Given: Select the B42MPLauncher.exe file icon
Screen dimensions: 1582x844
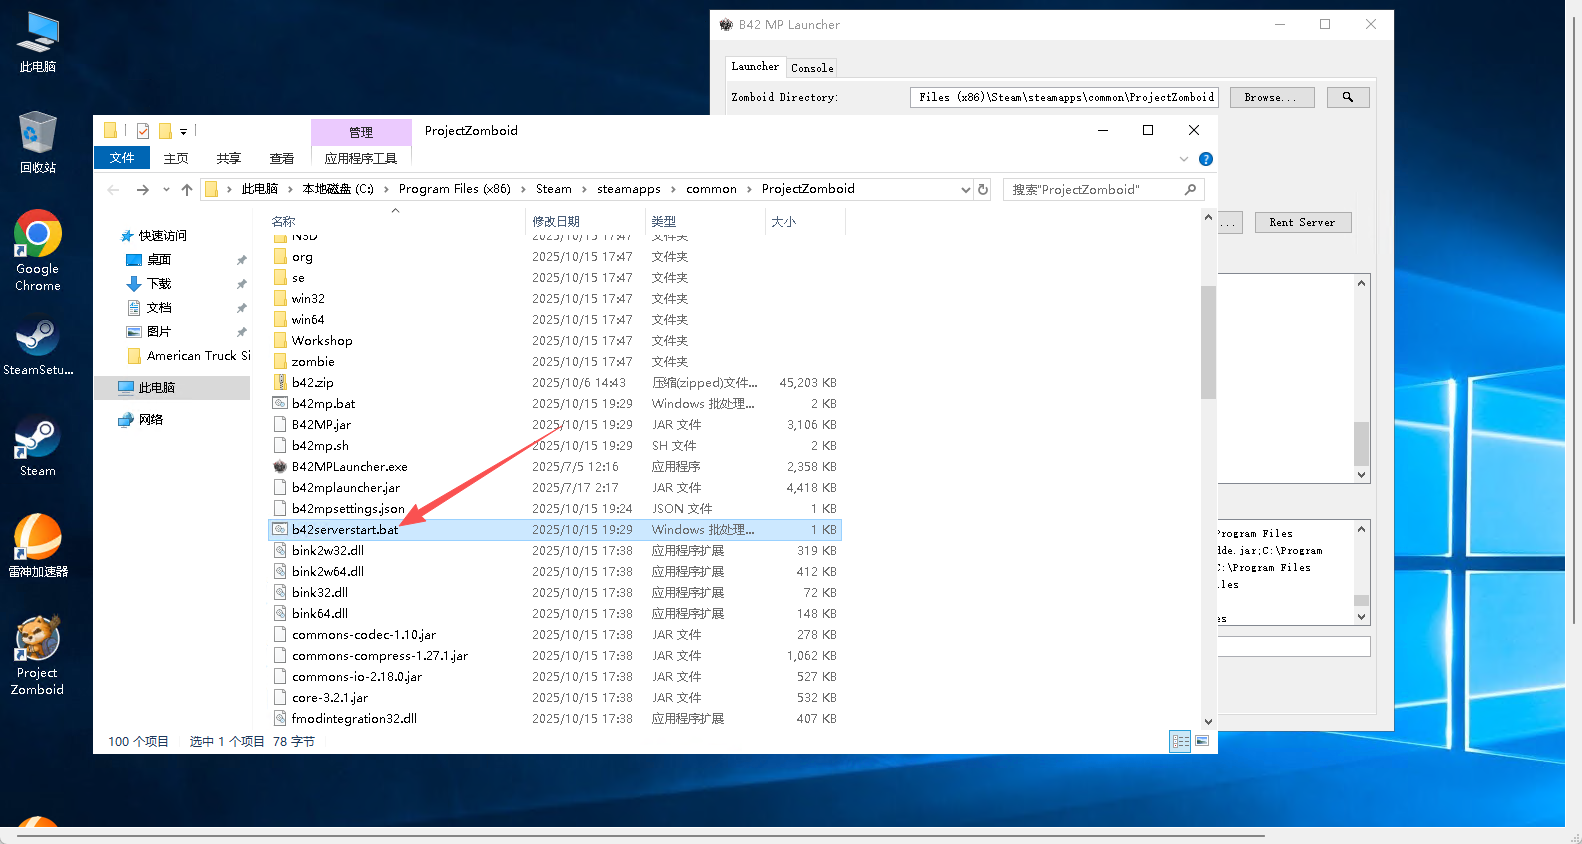Looking at the screenshot, I should click(280, 467).
